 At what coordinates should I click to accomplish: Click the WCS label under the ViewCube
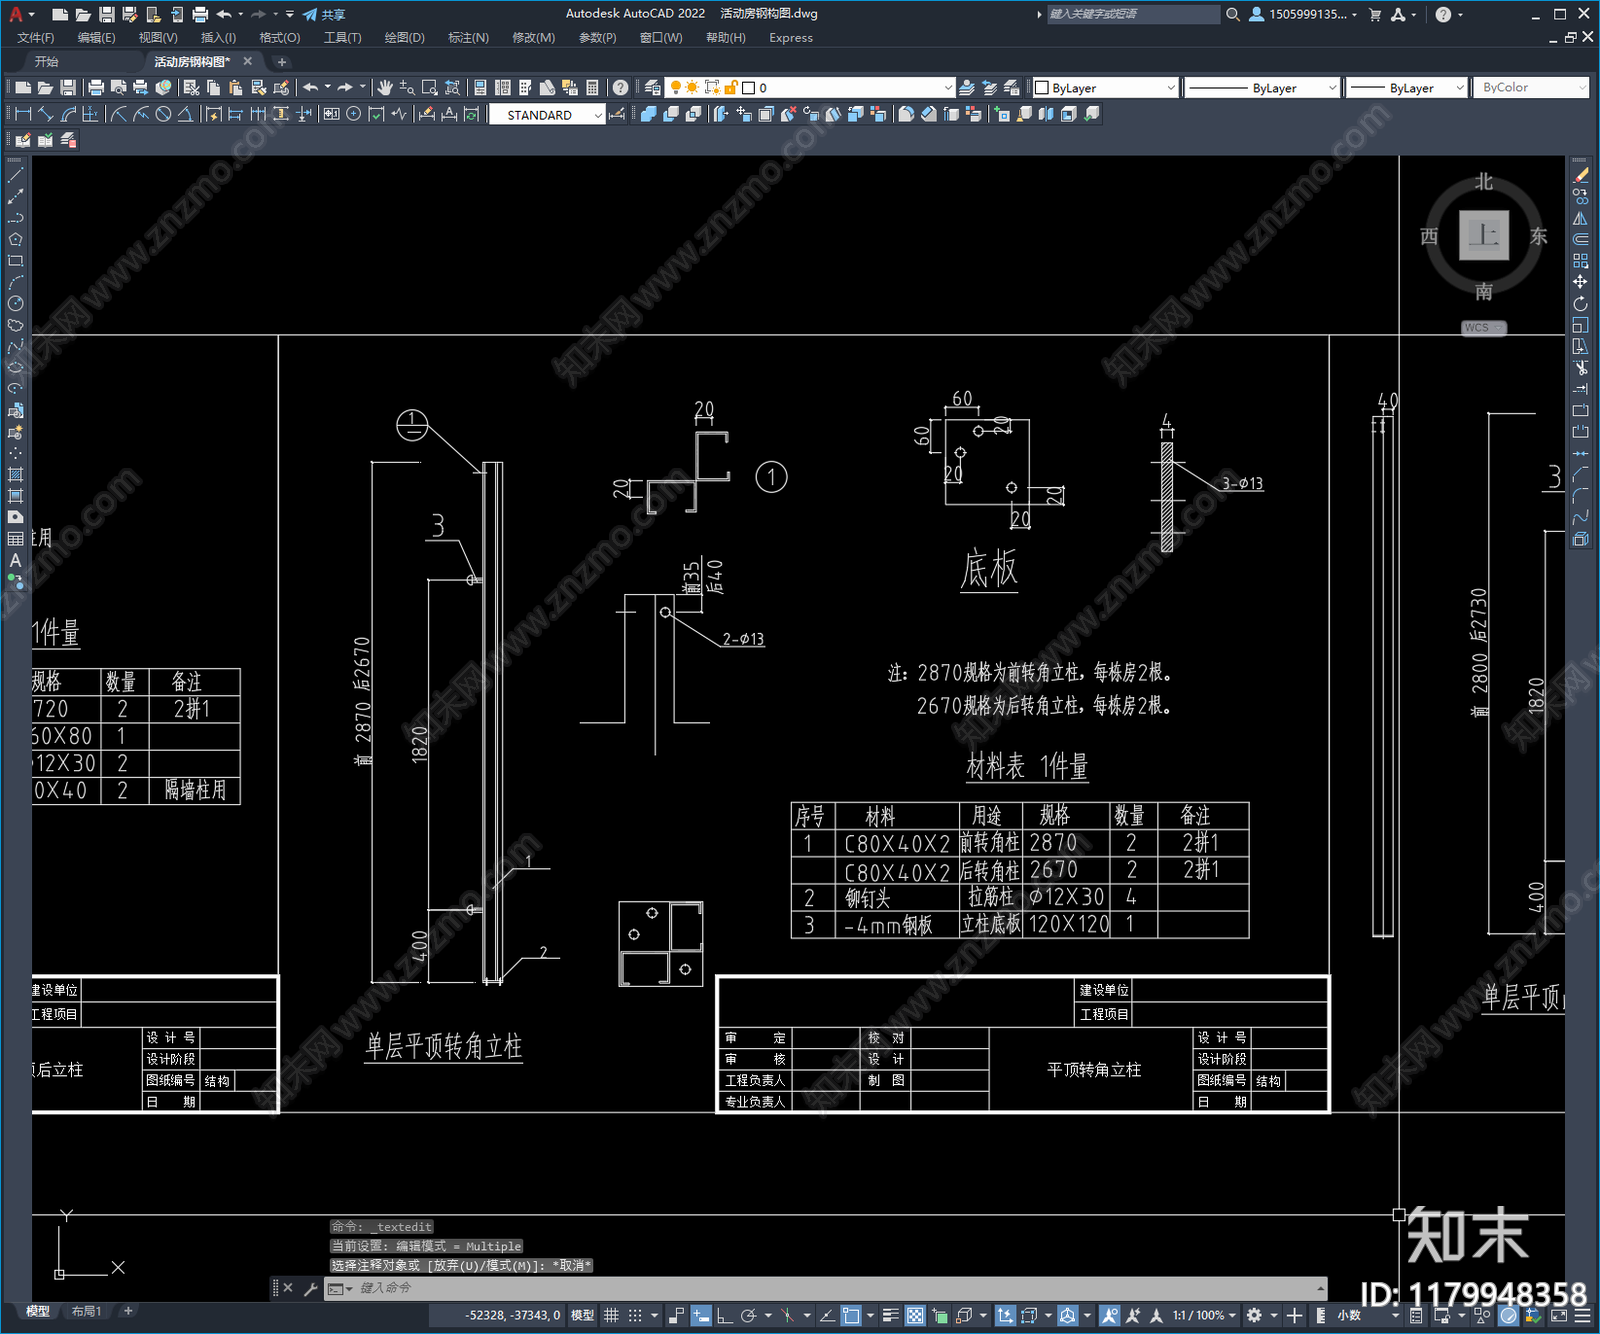(1483, 328)
